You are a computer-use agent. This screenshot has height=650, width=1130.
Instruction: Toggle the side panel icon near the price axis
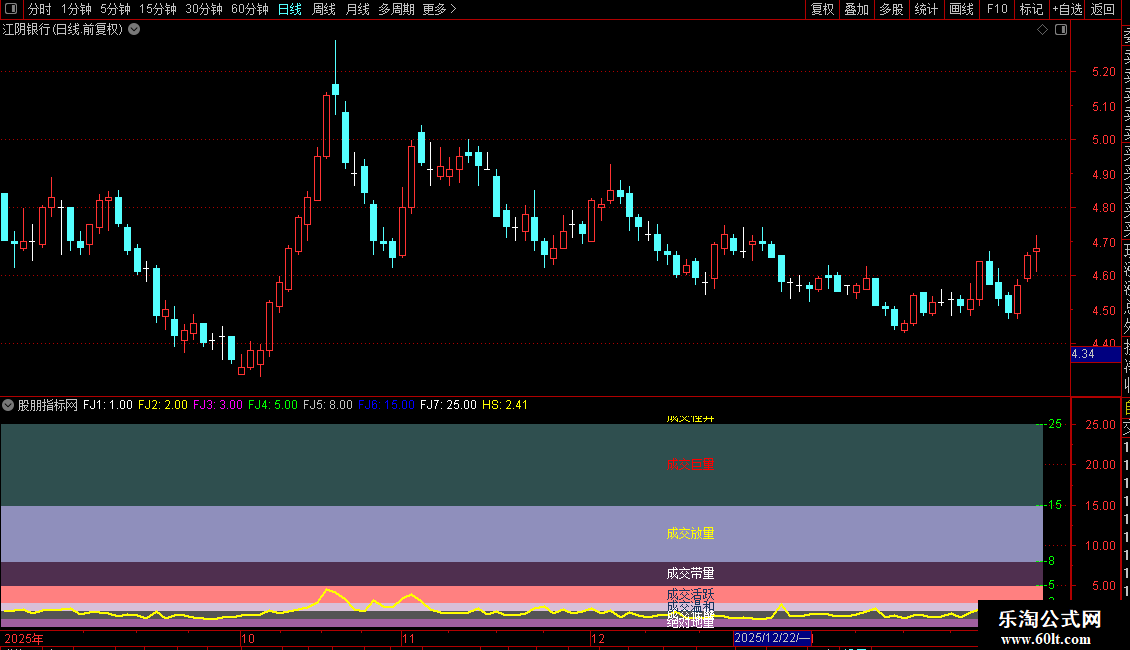point(1061,30)
